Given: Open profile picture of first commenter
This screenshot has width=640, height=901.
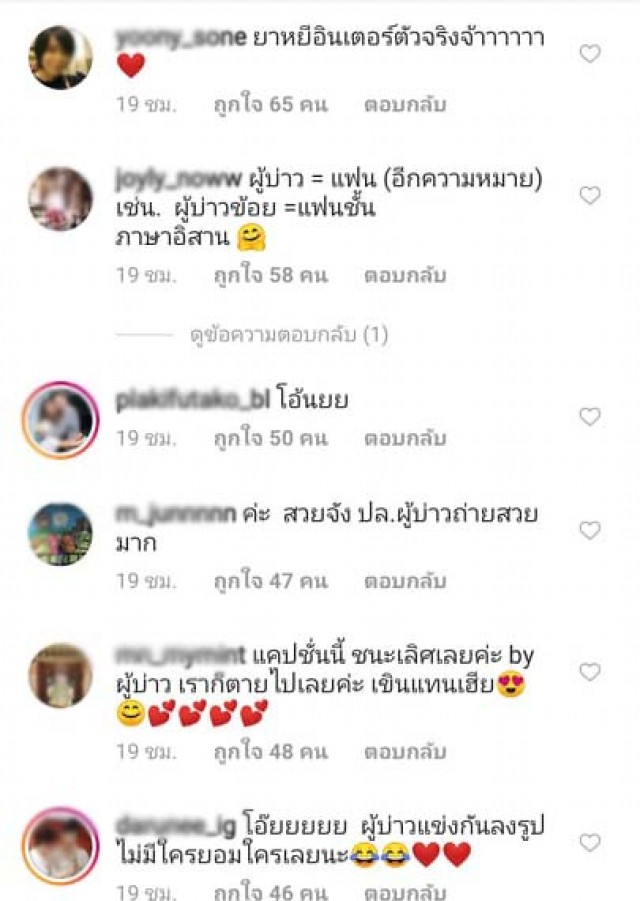Looking at the screenshot, I should 60,57.
